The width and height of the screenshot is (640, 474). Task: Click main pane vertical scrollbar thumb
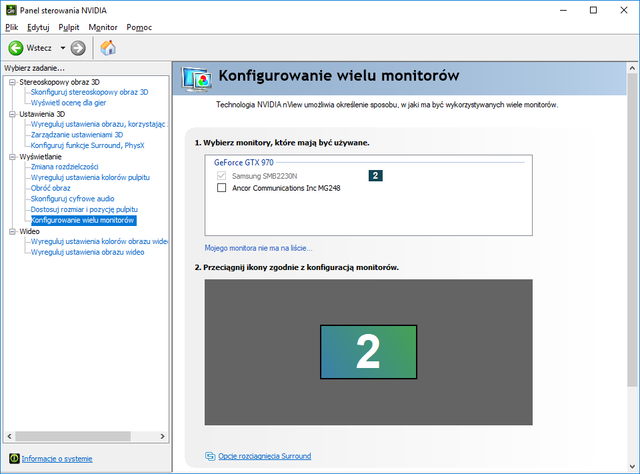click(632, 230)
